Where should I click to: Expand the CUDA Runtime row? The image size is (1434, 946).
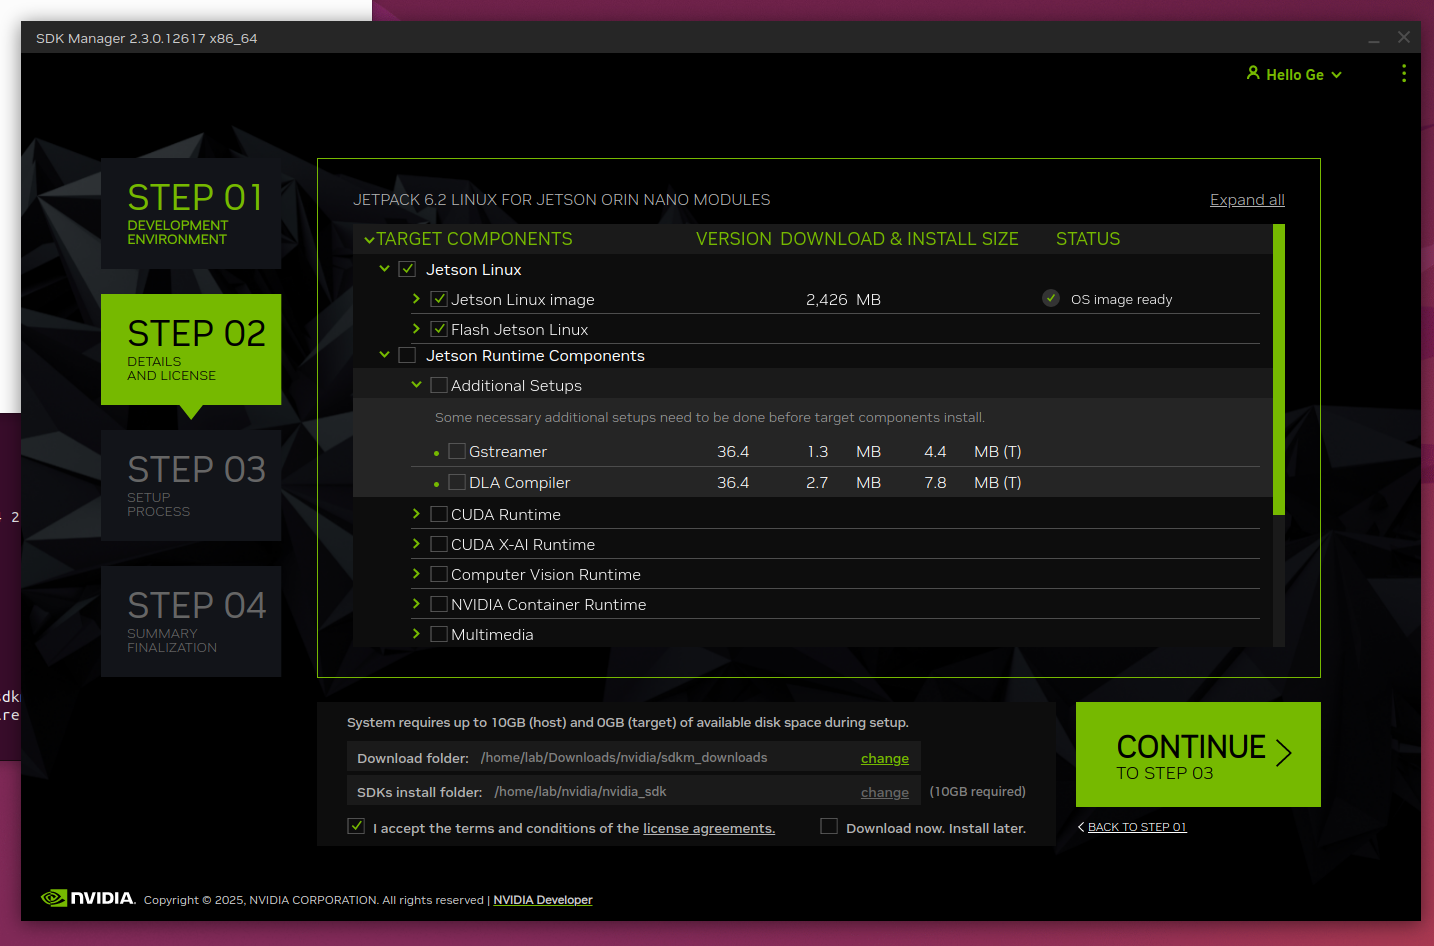point(416,513)
